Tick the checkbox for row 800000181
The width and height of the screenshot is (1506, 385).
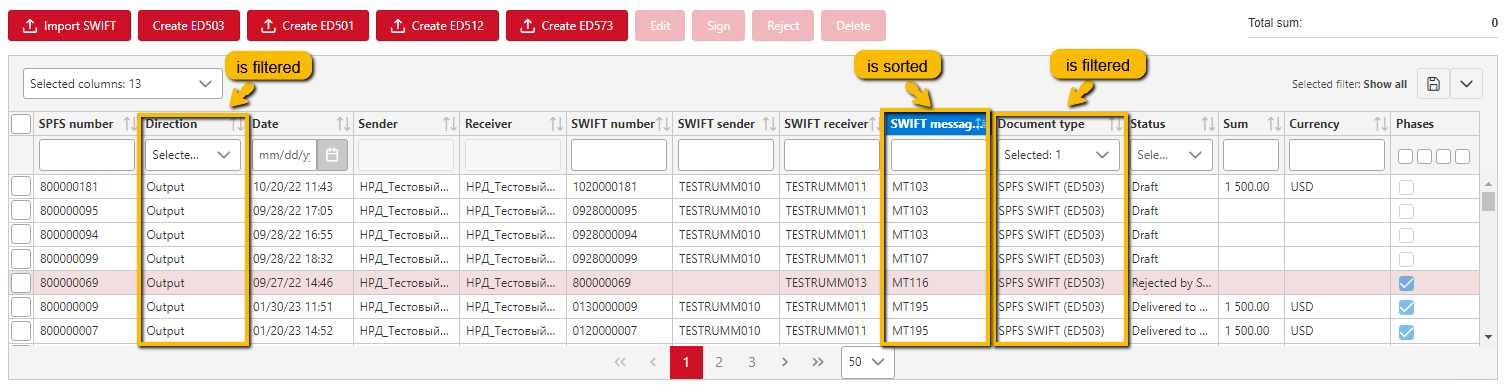click(x=21, y=186)
